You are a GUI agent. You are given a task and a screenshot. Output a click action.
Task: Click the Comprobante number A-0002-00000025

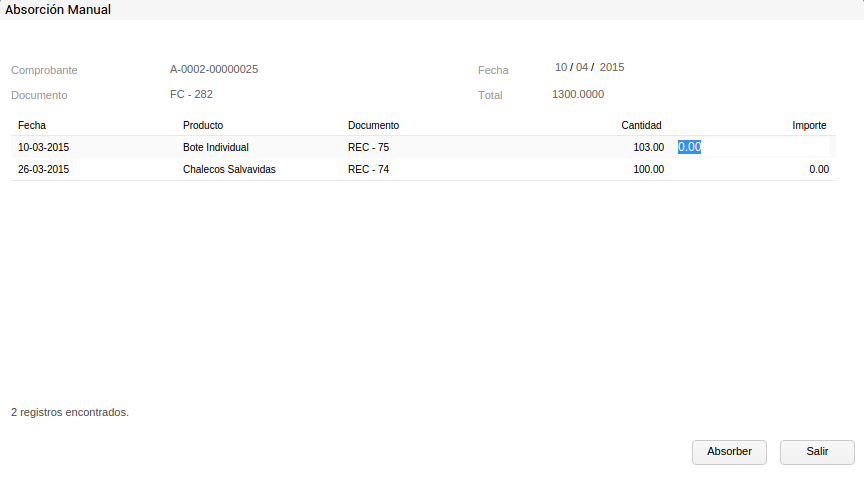(x=214, y=69)
